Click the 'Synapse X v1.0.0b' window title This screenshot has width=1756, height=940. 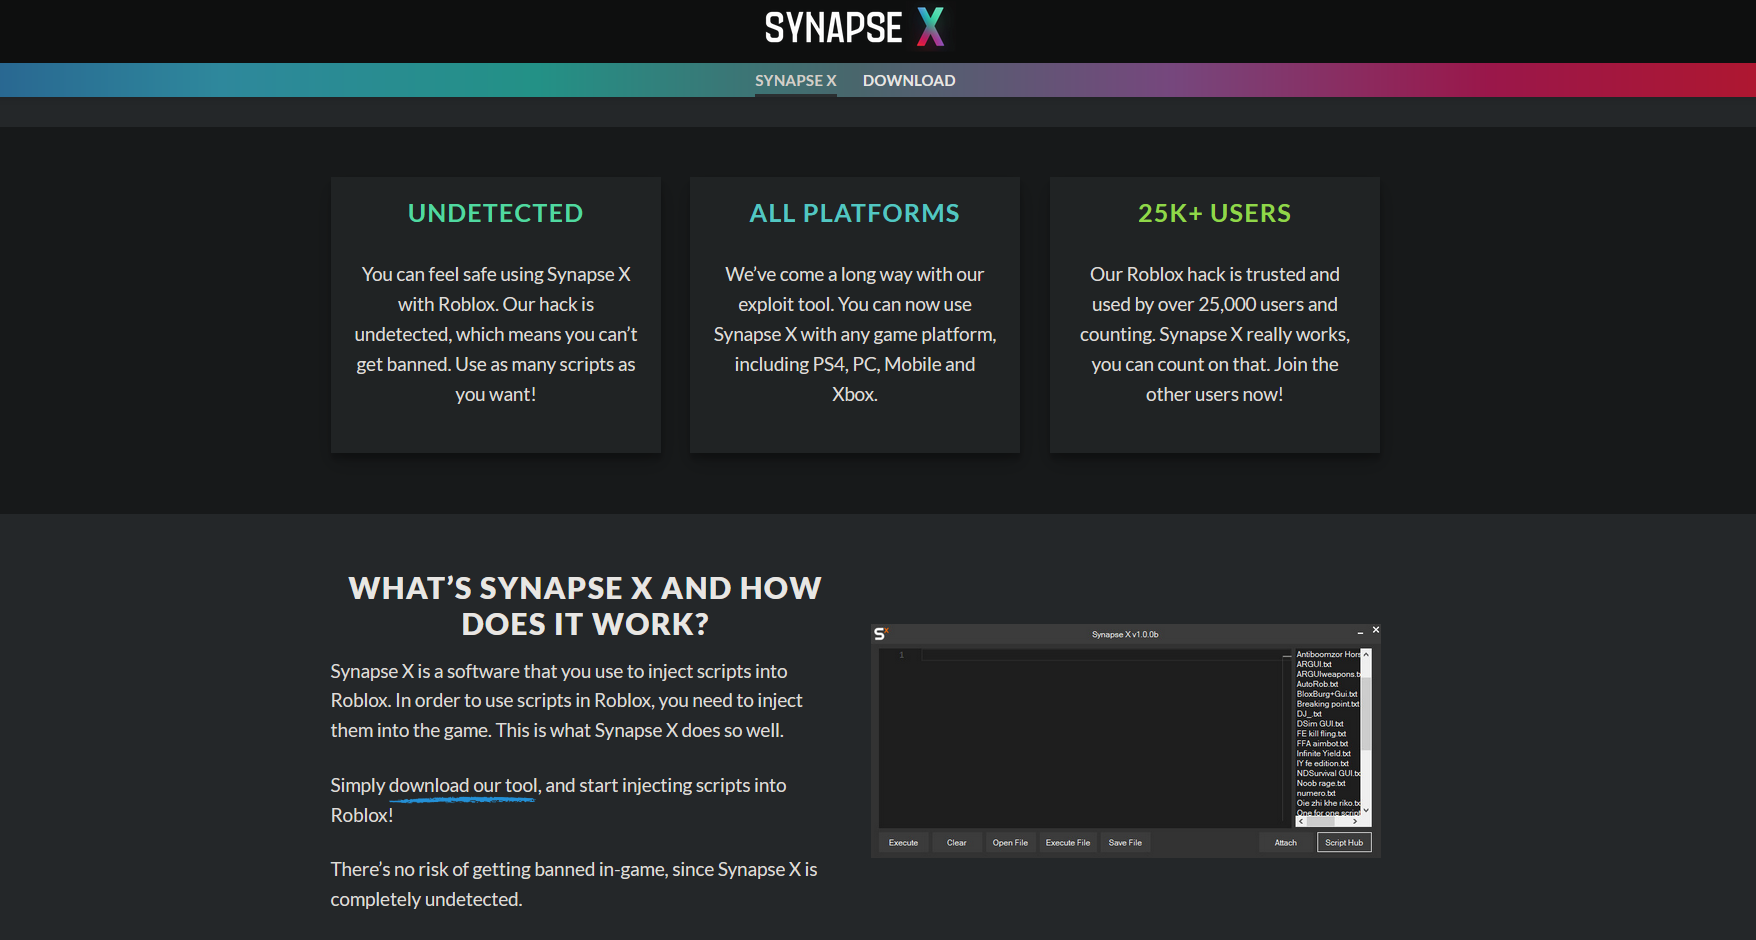point(1125,634)
